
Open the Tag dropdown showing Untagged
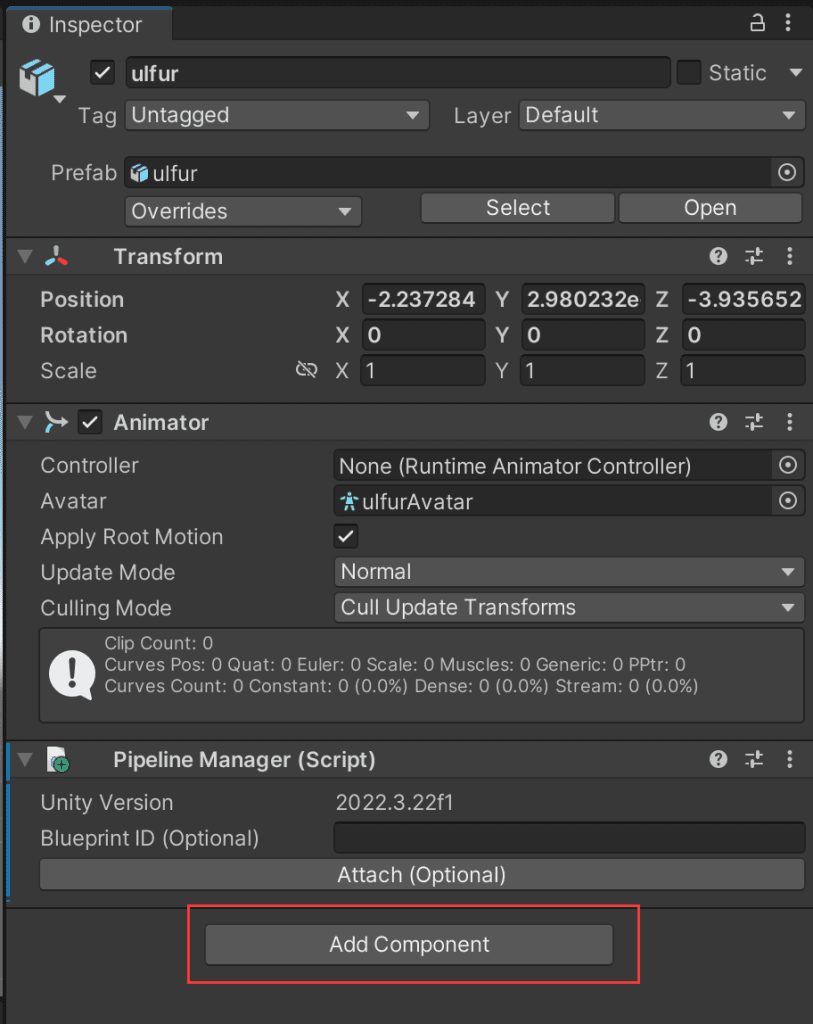pos(277,116)
